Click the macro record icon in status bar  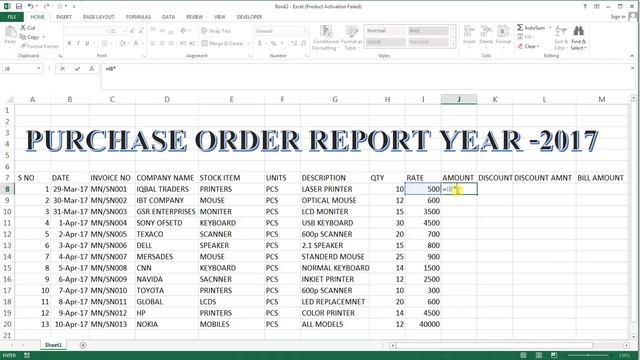[x=27, y=356]
